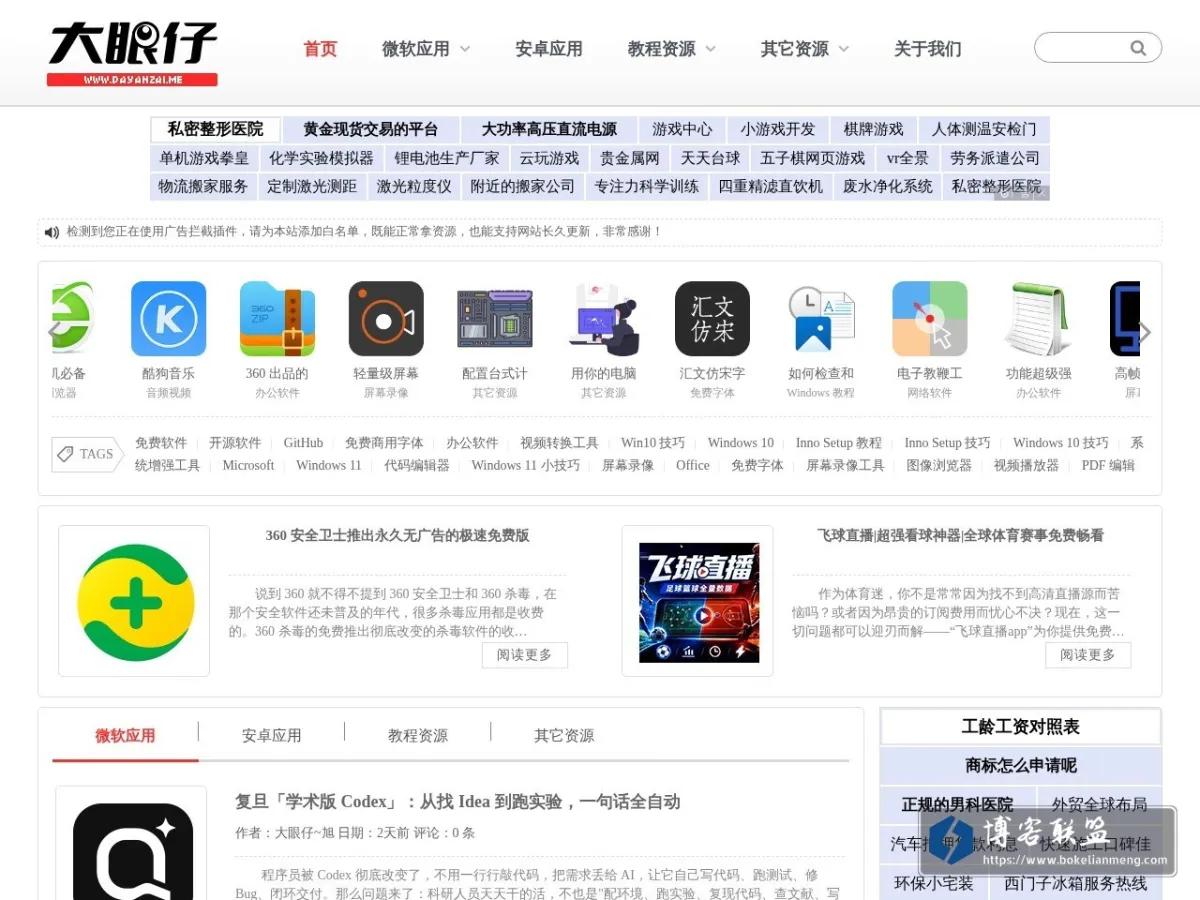The height and width of the screenshot is (900, 1200).
Task: Click the TAGS label icon
Action: coord(87,454)
